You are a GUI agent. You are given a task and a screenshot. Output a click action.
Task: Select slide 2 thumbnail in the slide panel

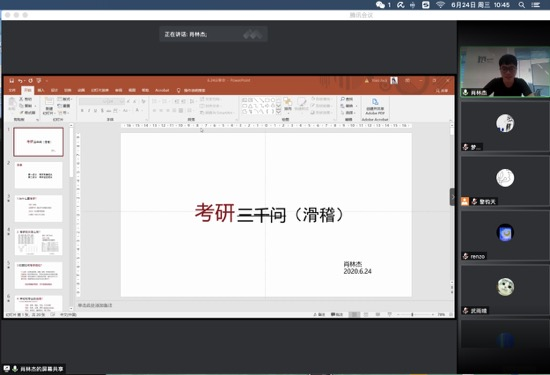39,175
